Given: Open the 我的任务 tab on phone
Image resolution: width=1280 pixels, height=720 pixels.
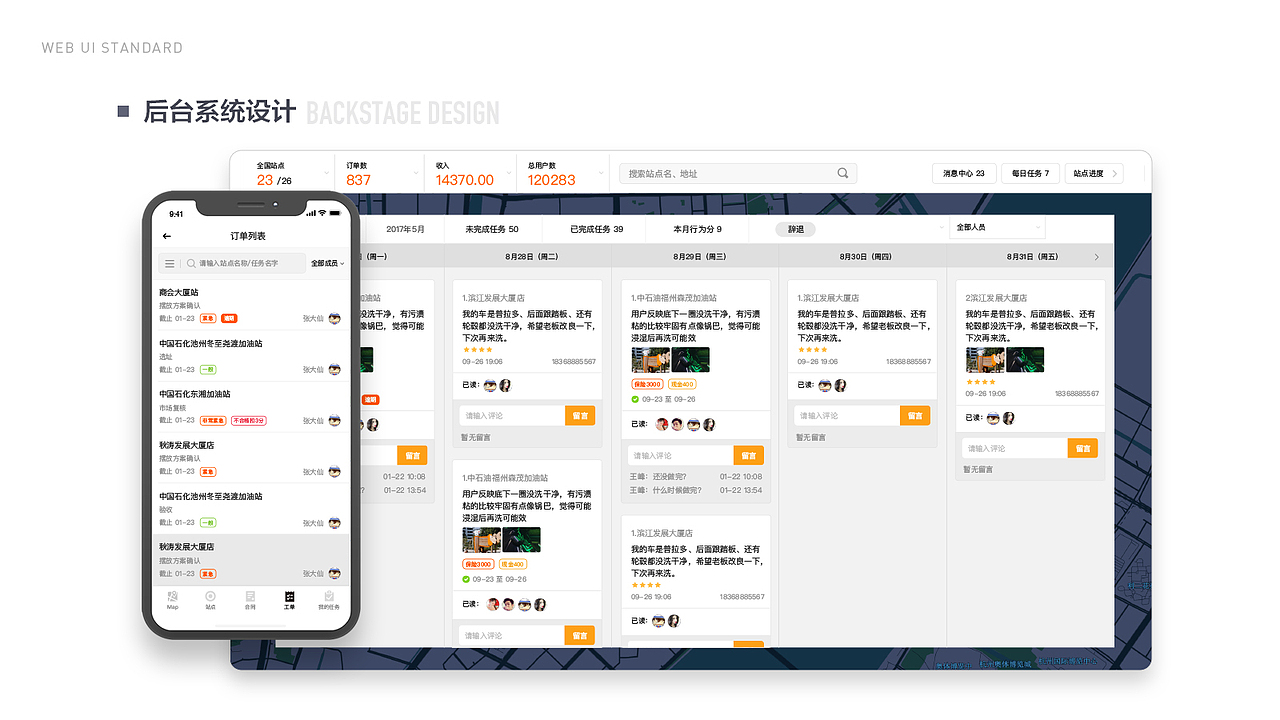Looking at the screenshot, I should [329, 600].
